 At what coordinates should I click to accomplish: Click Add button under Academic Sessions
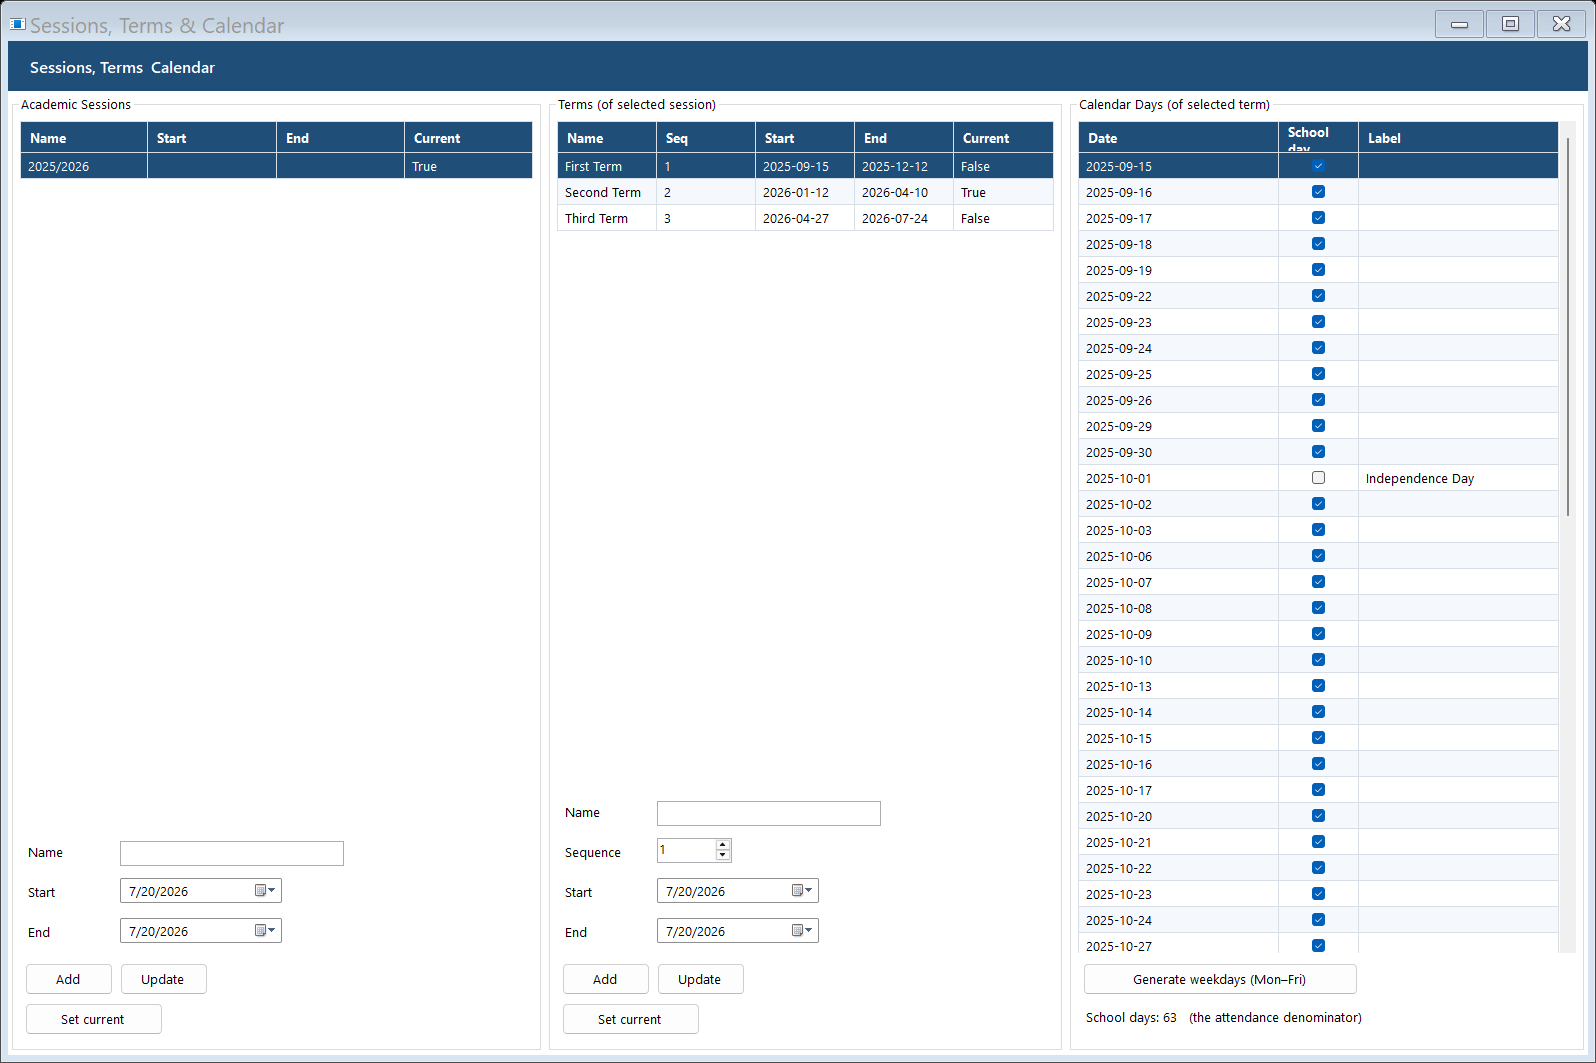(x=68, y=979)
